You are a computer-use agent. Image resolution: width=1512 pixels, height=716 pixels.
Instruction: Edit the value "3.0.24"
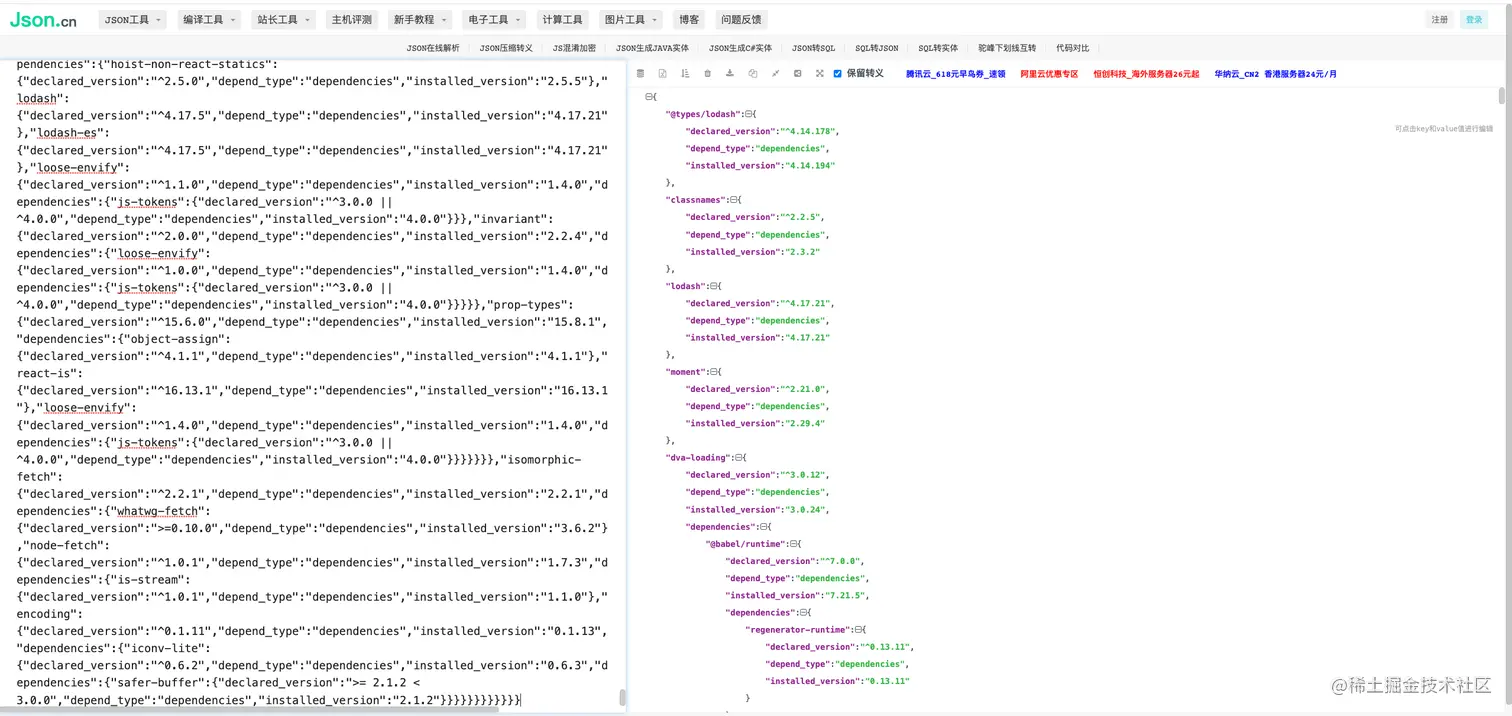click(x=804, y=510)
